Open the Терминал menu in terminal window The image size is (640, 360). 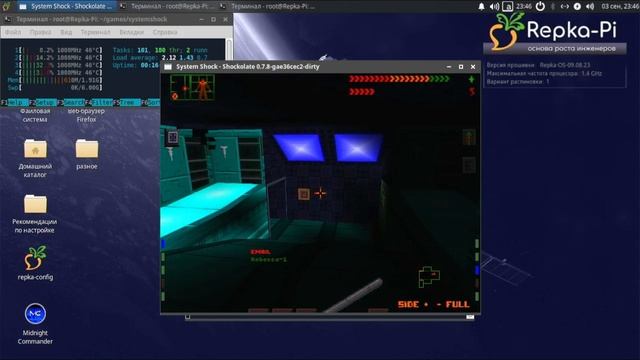(95, 32)
